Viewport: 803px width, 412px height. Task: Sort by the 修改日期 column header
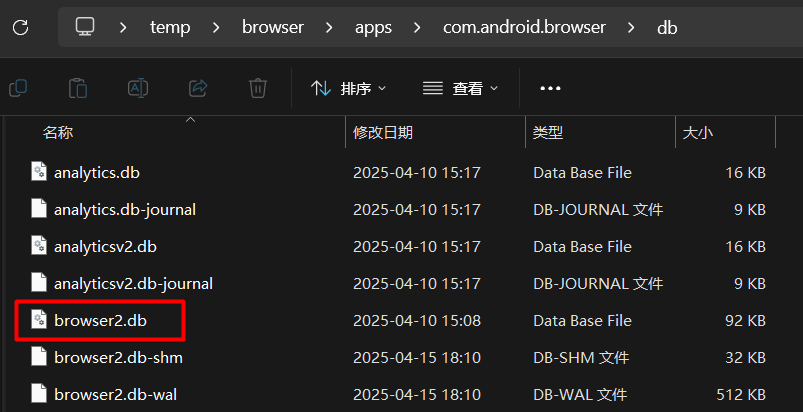click(383, 133)
